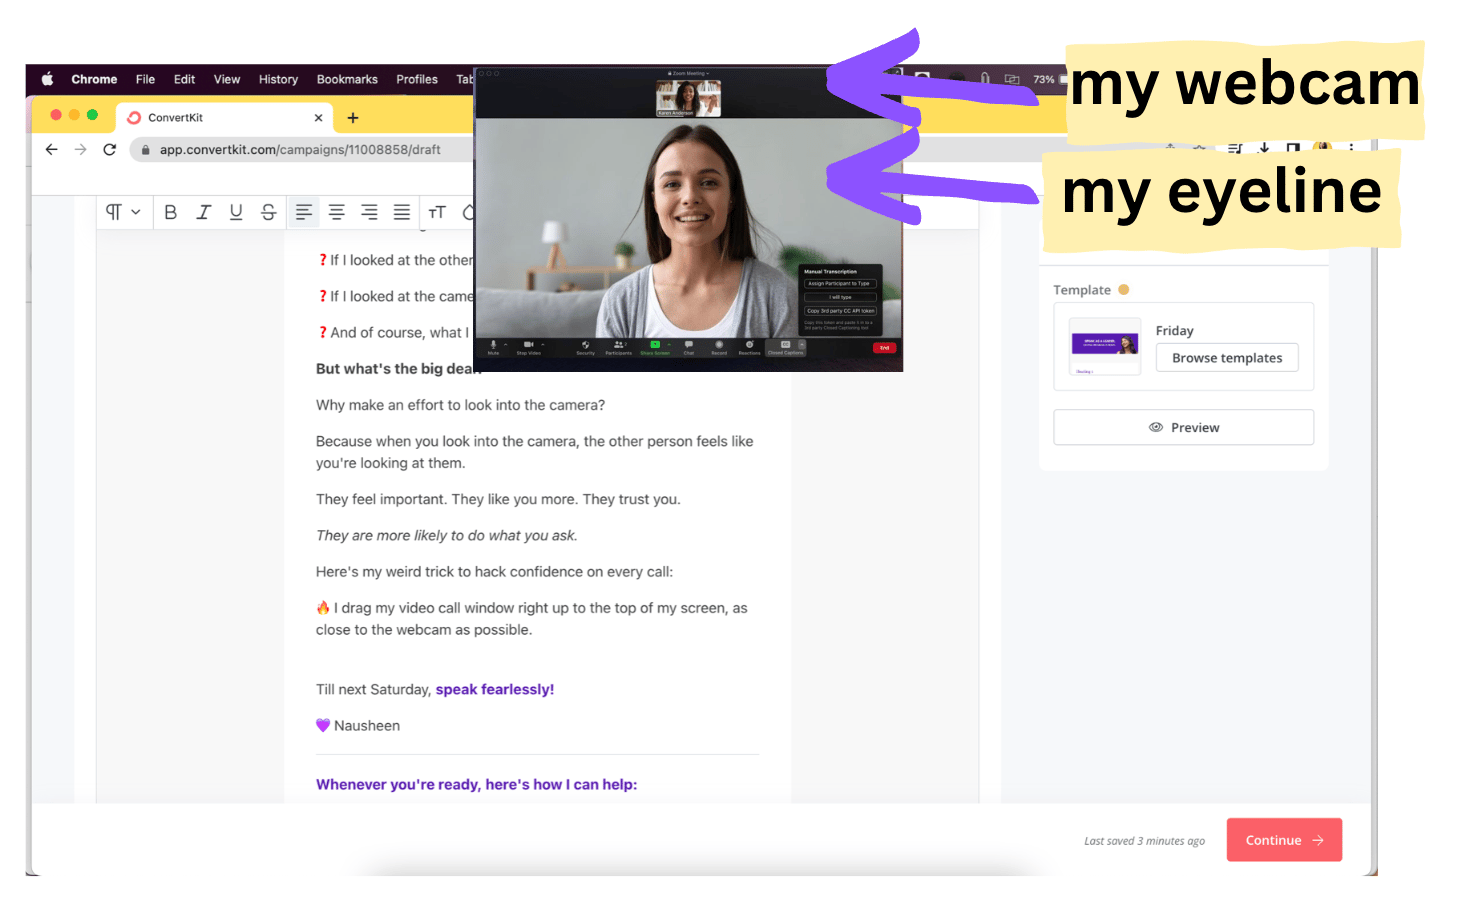Start Record in Zoom toolbar
Screen dimensions: 1460x914
click(719, 347)
